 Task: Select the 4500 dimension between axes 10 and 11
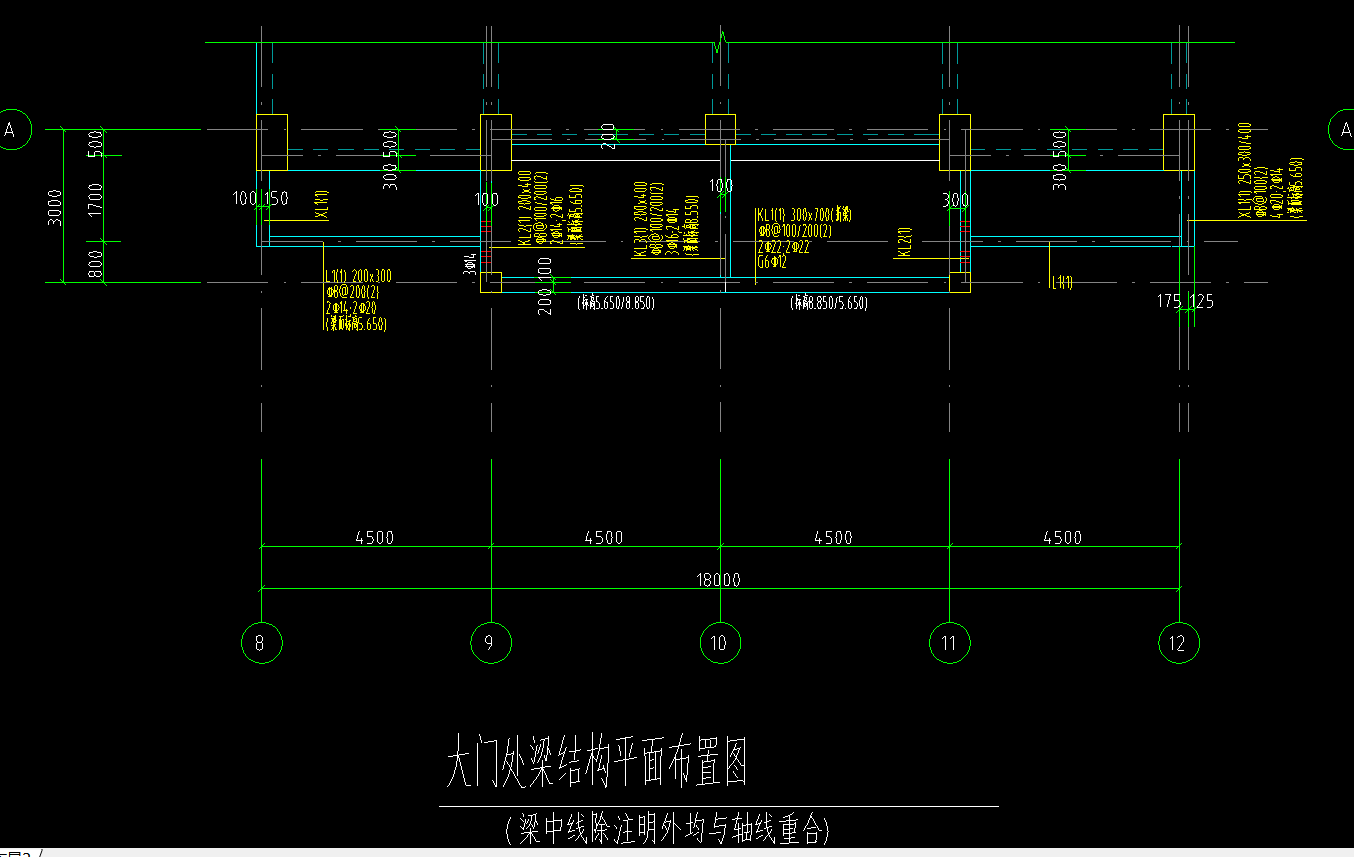pos(833,538)
